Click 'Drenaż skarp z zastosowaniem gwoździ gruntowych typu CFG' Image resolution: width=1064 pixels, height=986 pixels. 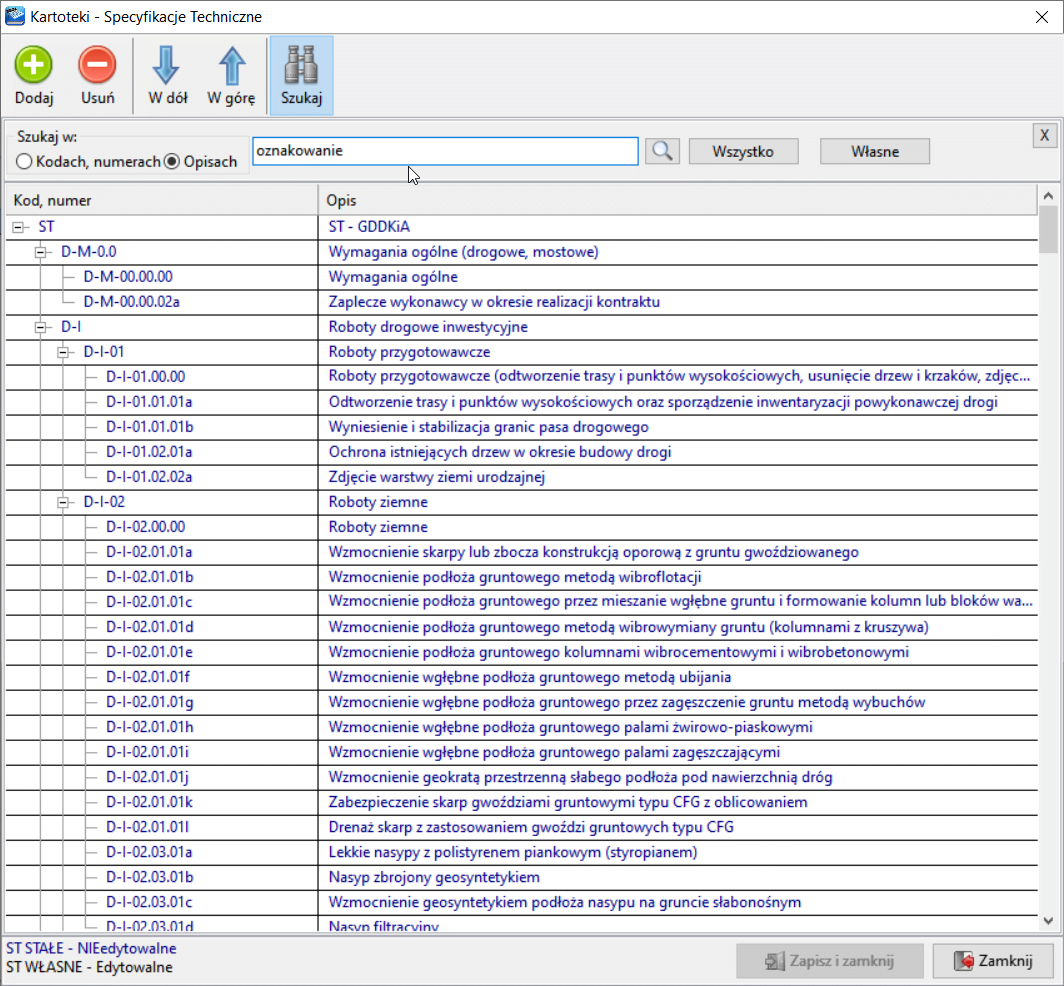(x=531, y=827)
